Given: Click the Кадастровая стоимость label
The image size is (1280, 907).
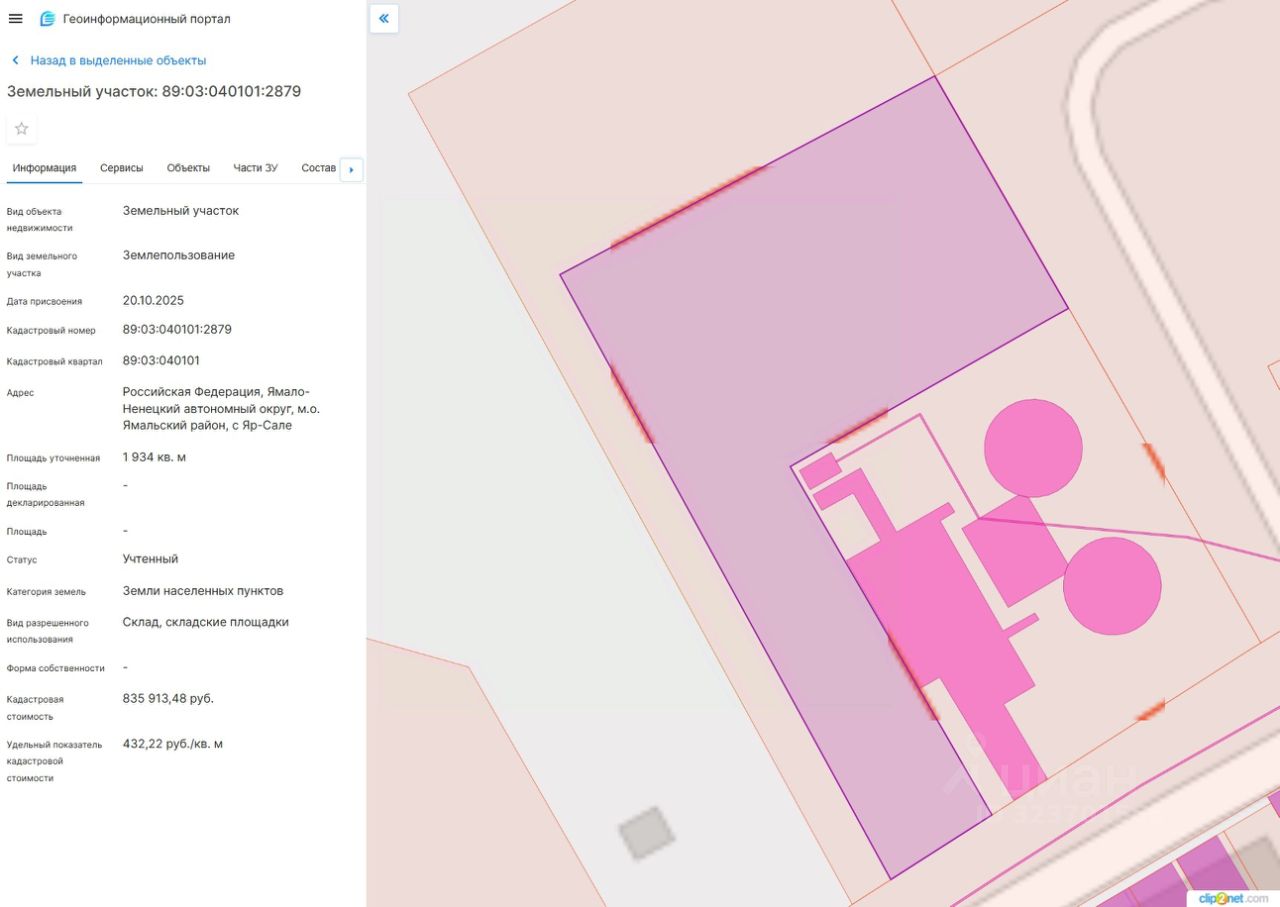Looking at the screenshot, I should pyautogui.click(x=37, y=708).
